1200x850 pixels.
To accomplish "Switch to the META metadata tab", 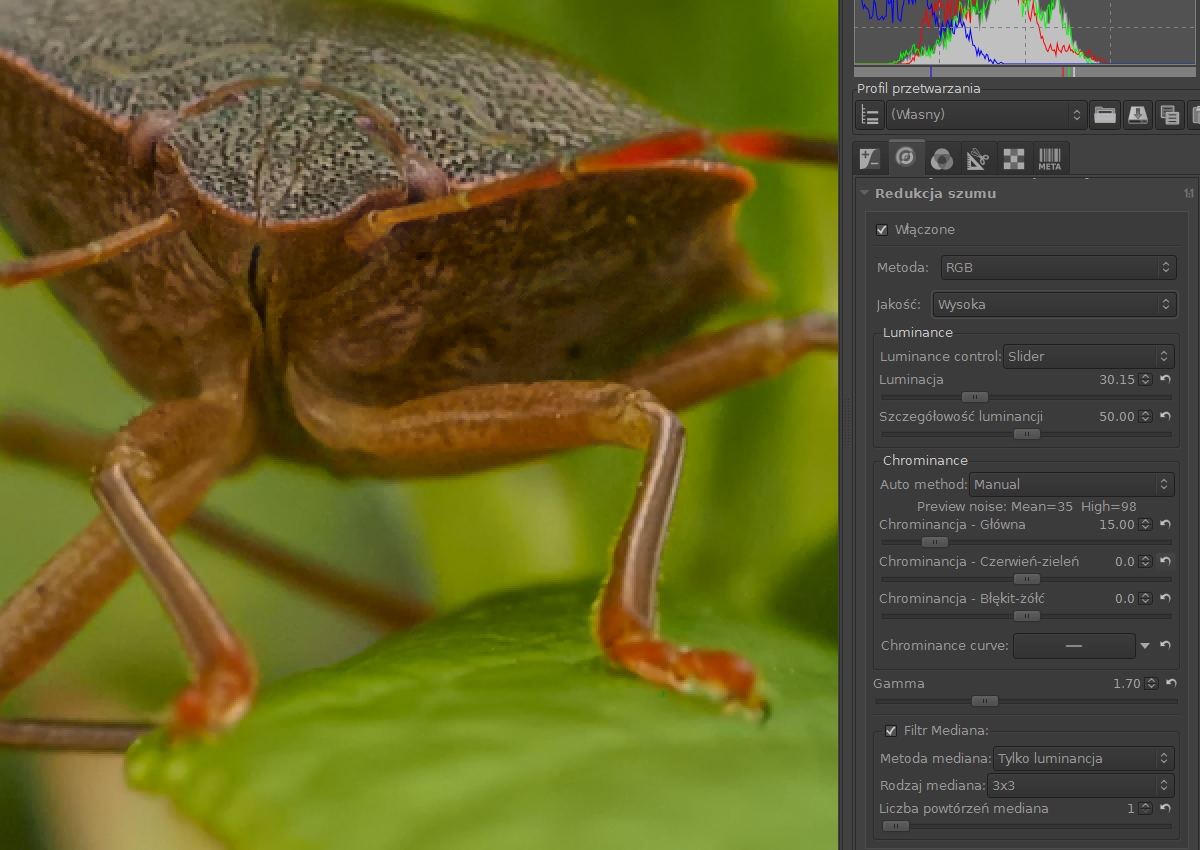I will click(1049, 158).
